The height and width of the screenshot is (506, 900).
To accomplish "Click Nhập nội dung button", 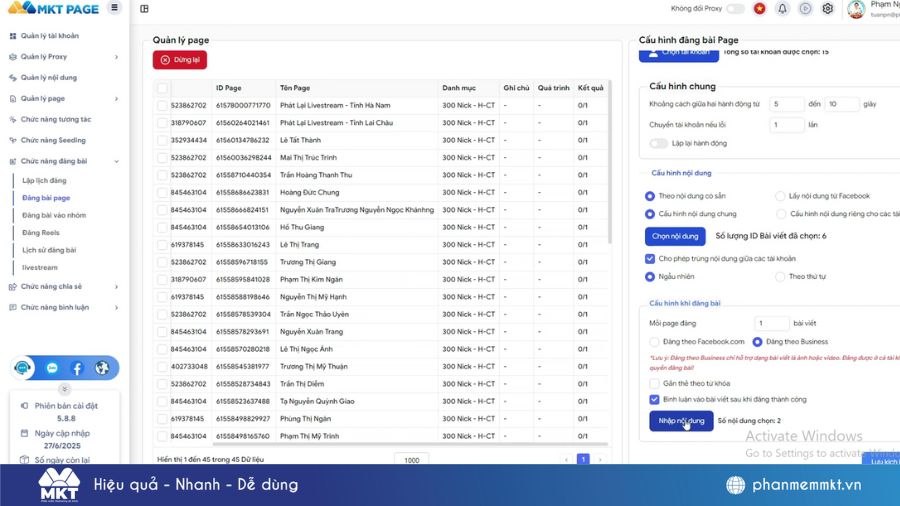I will tap(681, 421).
